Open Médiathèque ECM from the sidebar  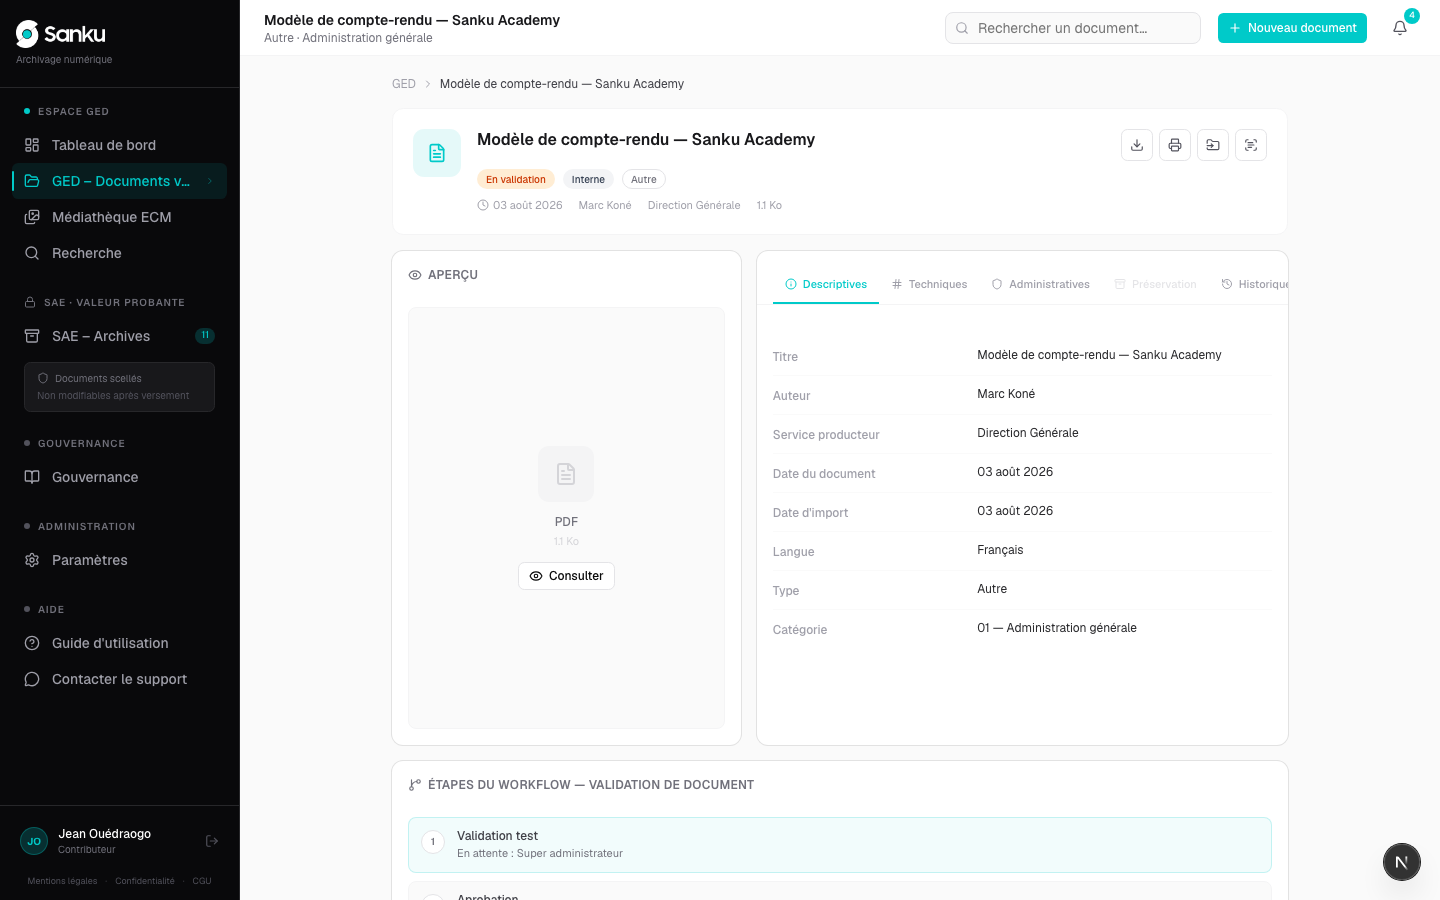click(119, 217)
